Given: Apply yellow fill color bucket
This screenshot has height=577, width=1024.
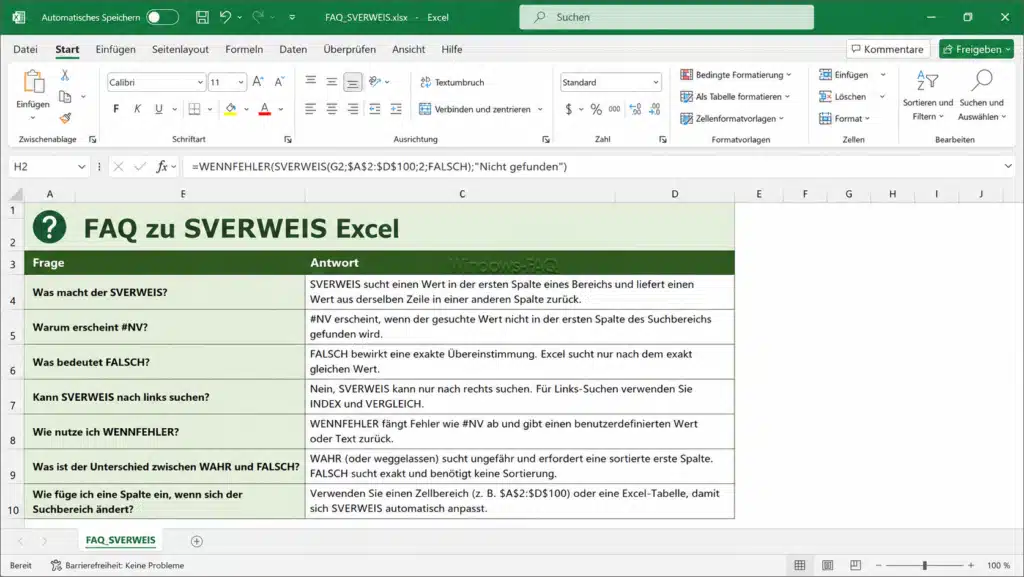Looking at the screenshot, I should (x=231, y=109).
